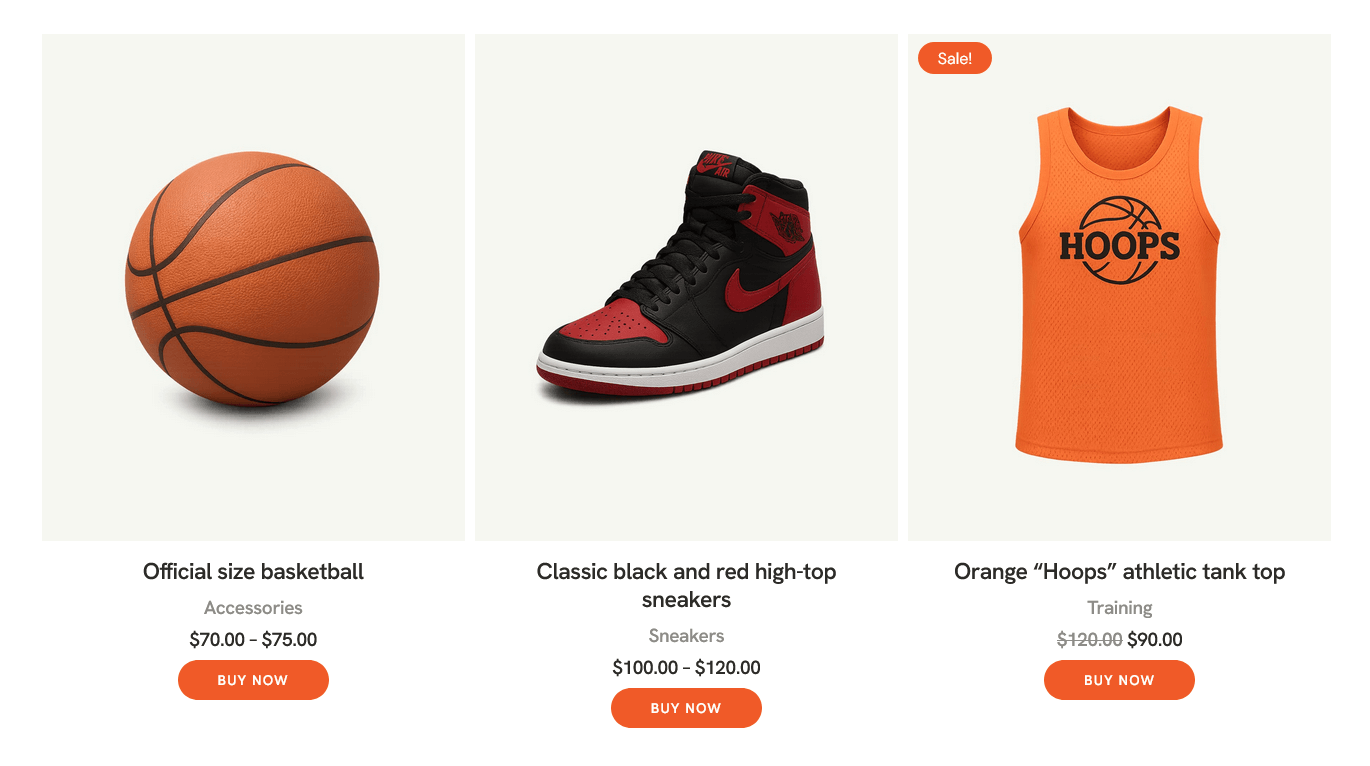Click the HOOPS logo on the tank top
Viewport: 1370px width, 766px height.
[x=1119, y=242]
